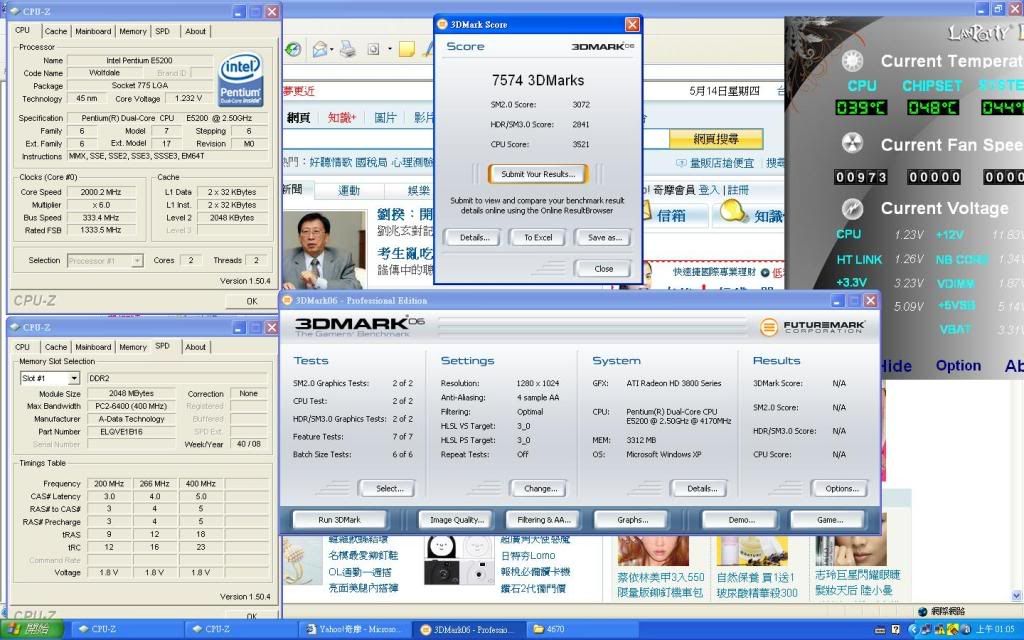Open Image Quality settings button

[x=456, y=520]
